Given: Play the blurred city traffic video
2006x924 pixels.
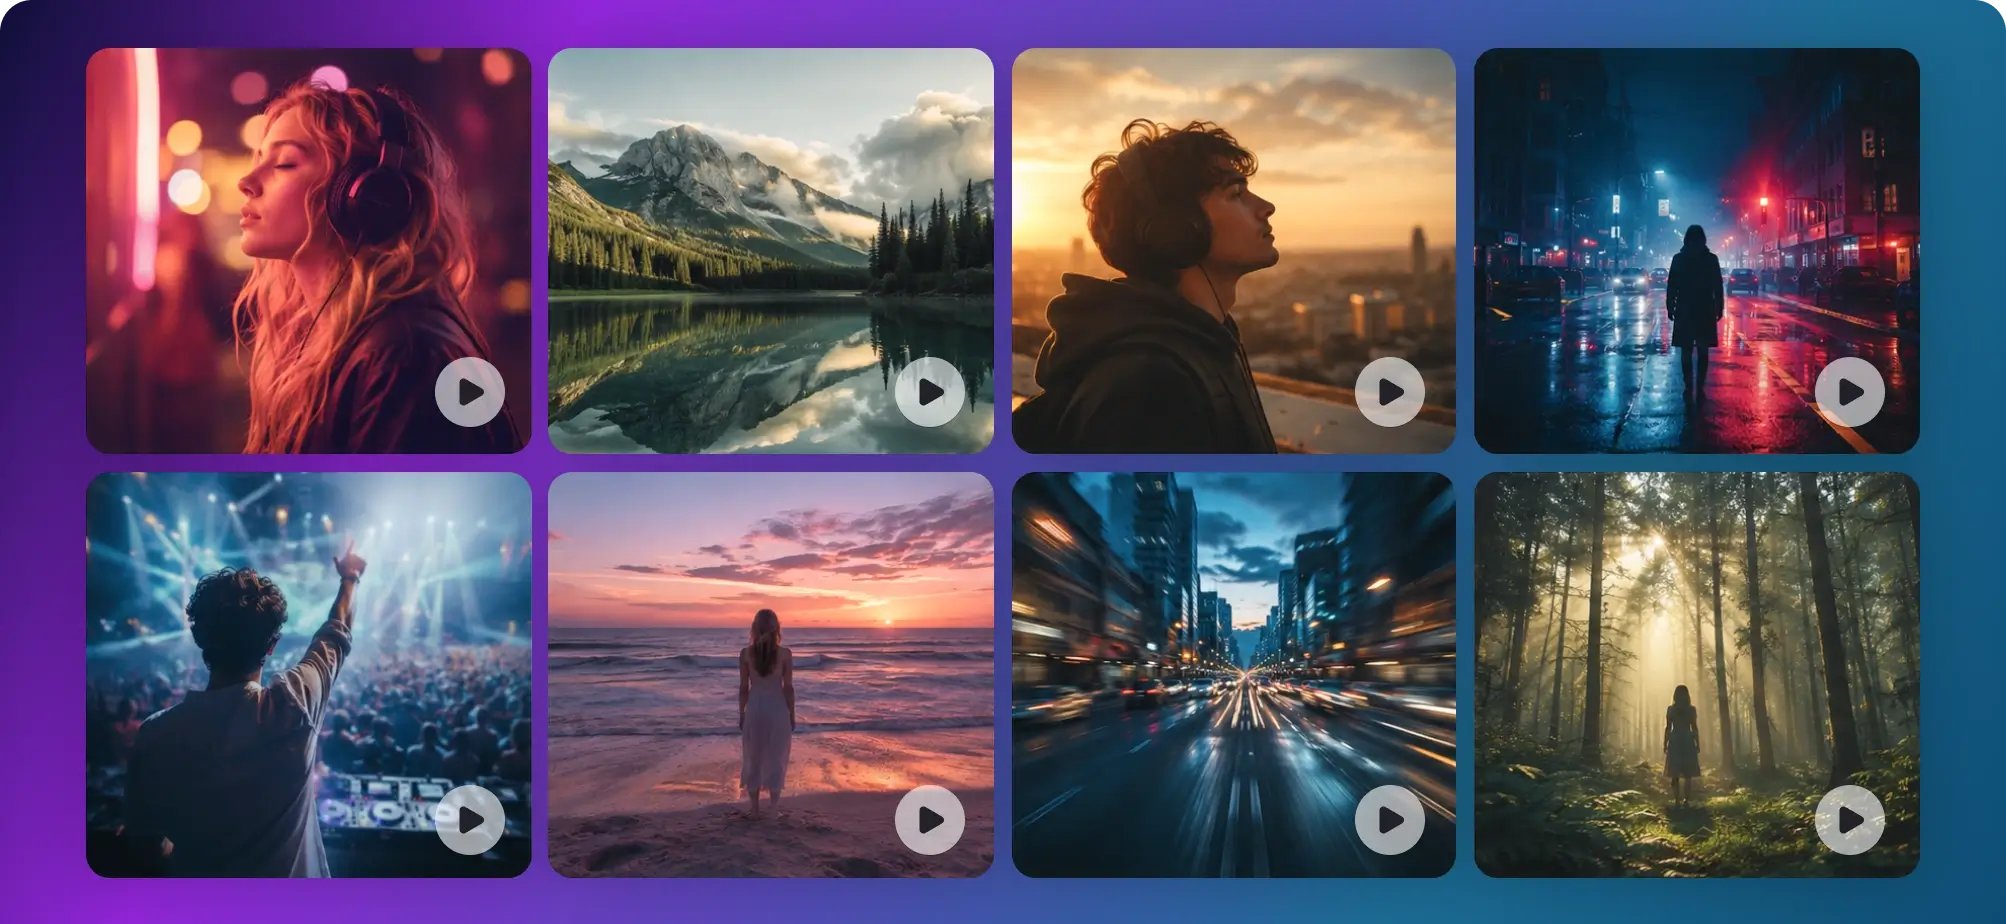Looking at the screenshot, I should tap(1390, 820).
